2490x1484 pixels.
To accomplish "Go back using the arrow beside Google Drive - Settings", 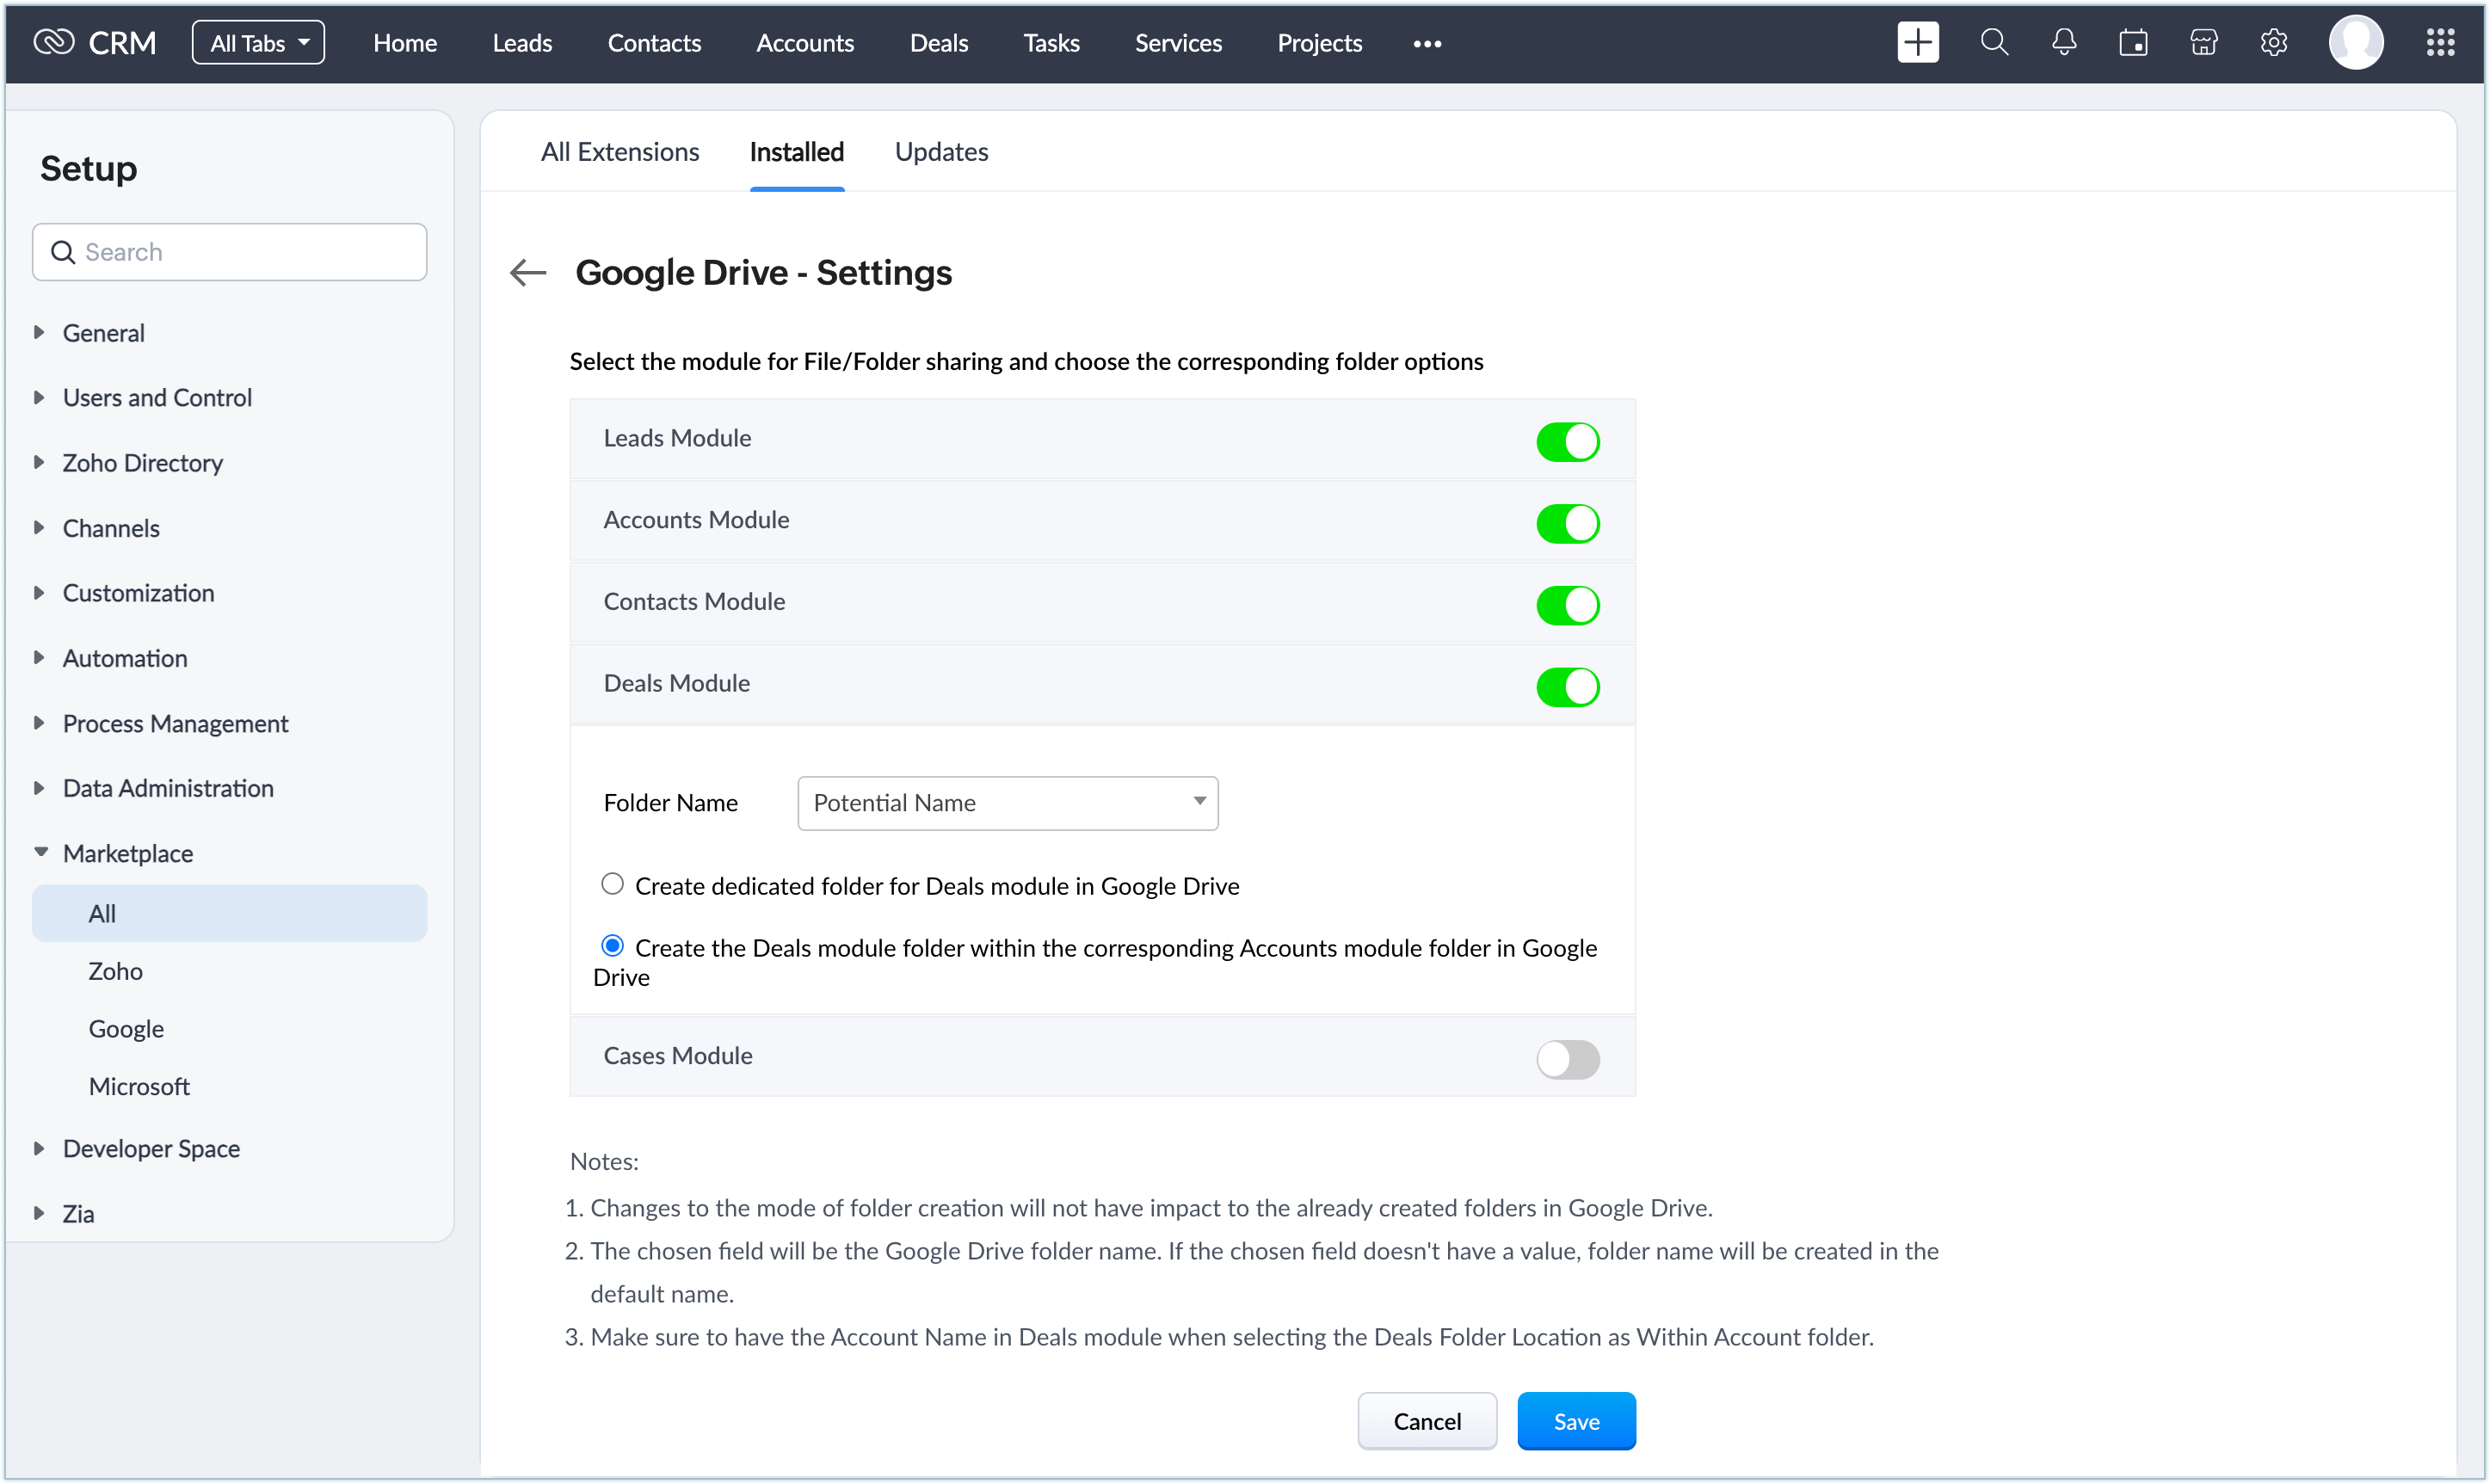I will (528, 272).
